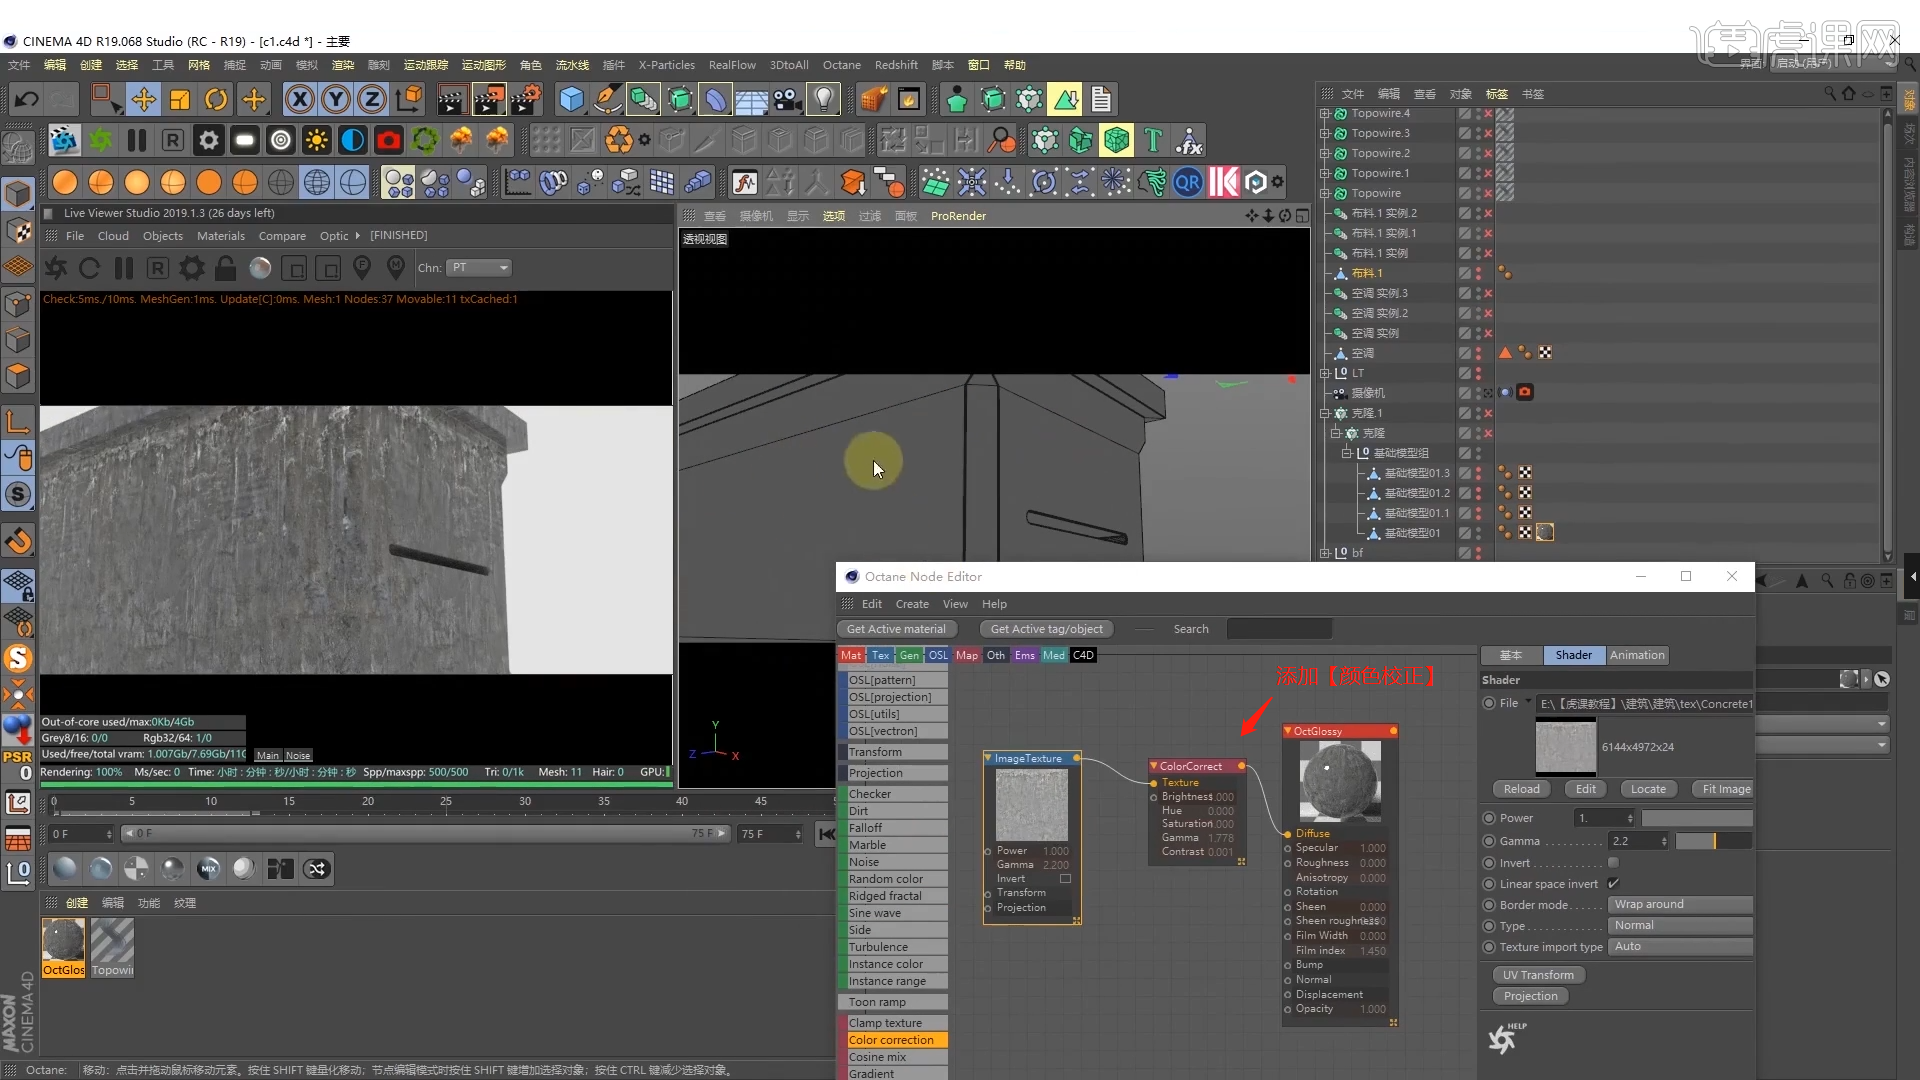Click the Undo arrow in the main toolbar

27,99
